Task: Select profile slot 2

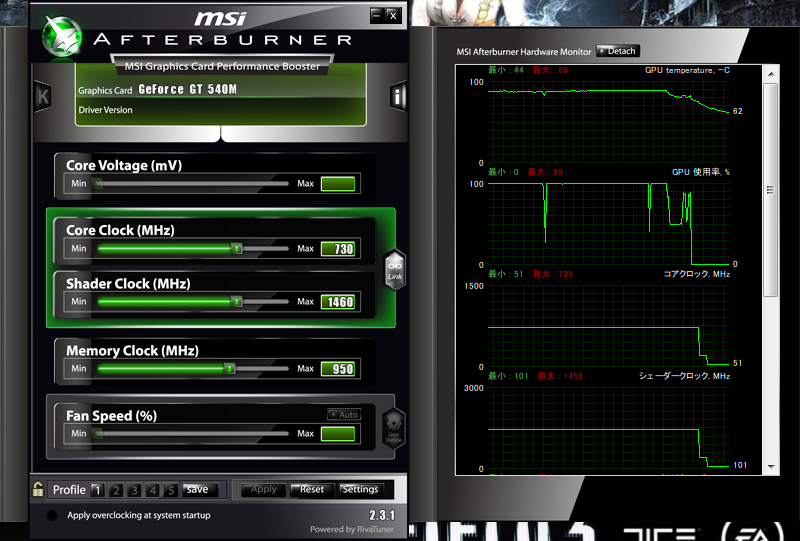Action: (x=116, y=490)
